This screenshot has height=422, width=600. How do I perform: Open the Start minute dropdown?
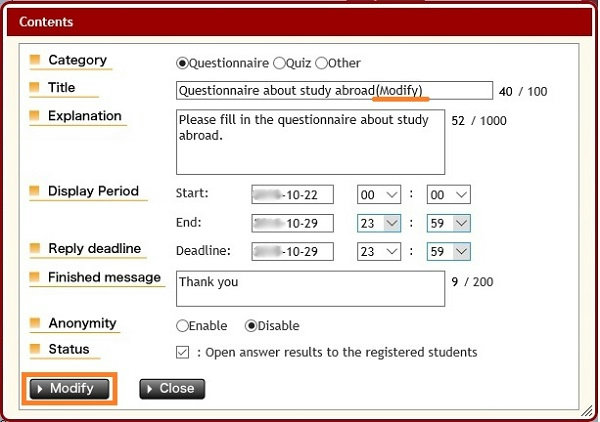click(448, 194)
